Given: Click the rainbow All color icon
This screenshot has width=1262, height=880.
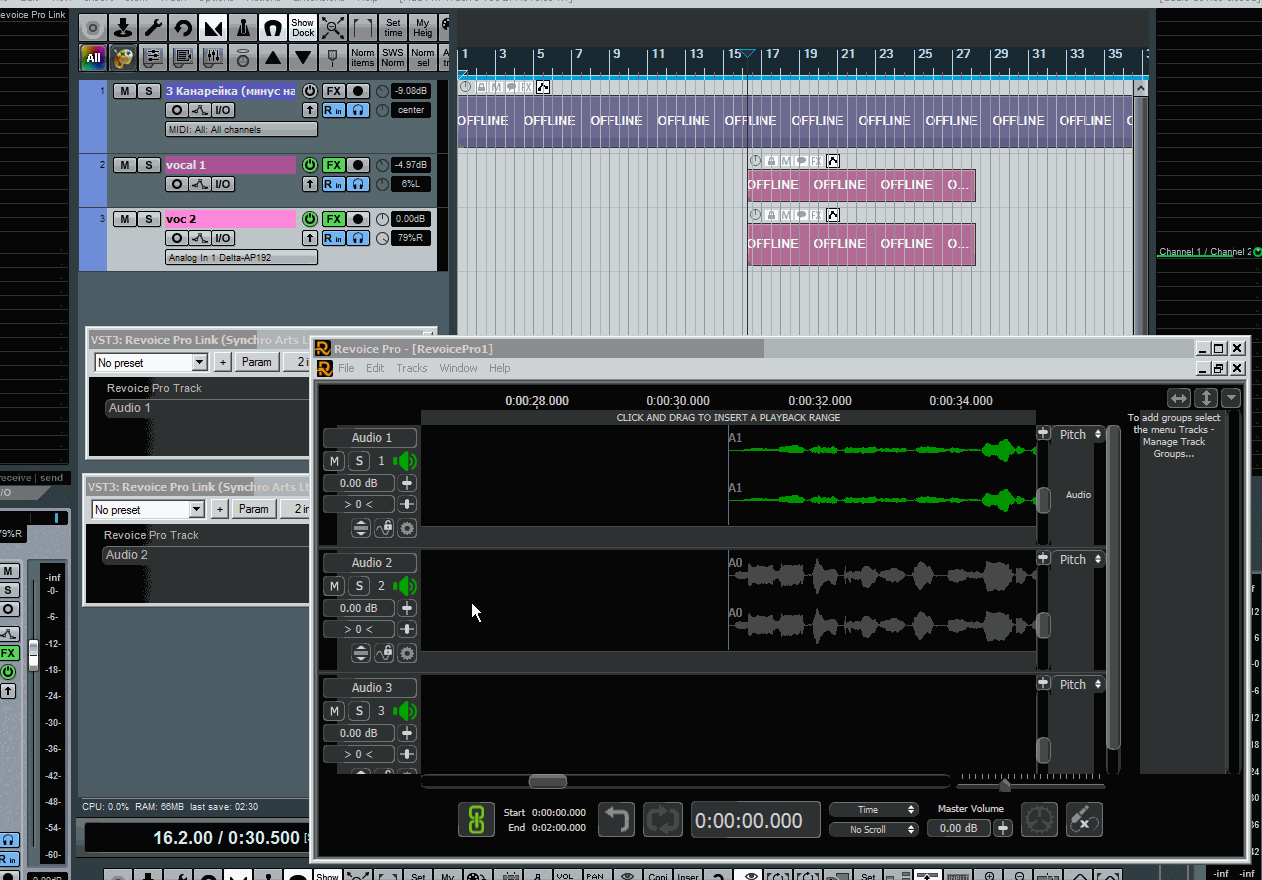Looking at the screenshot, I should (93, 57).
